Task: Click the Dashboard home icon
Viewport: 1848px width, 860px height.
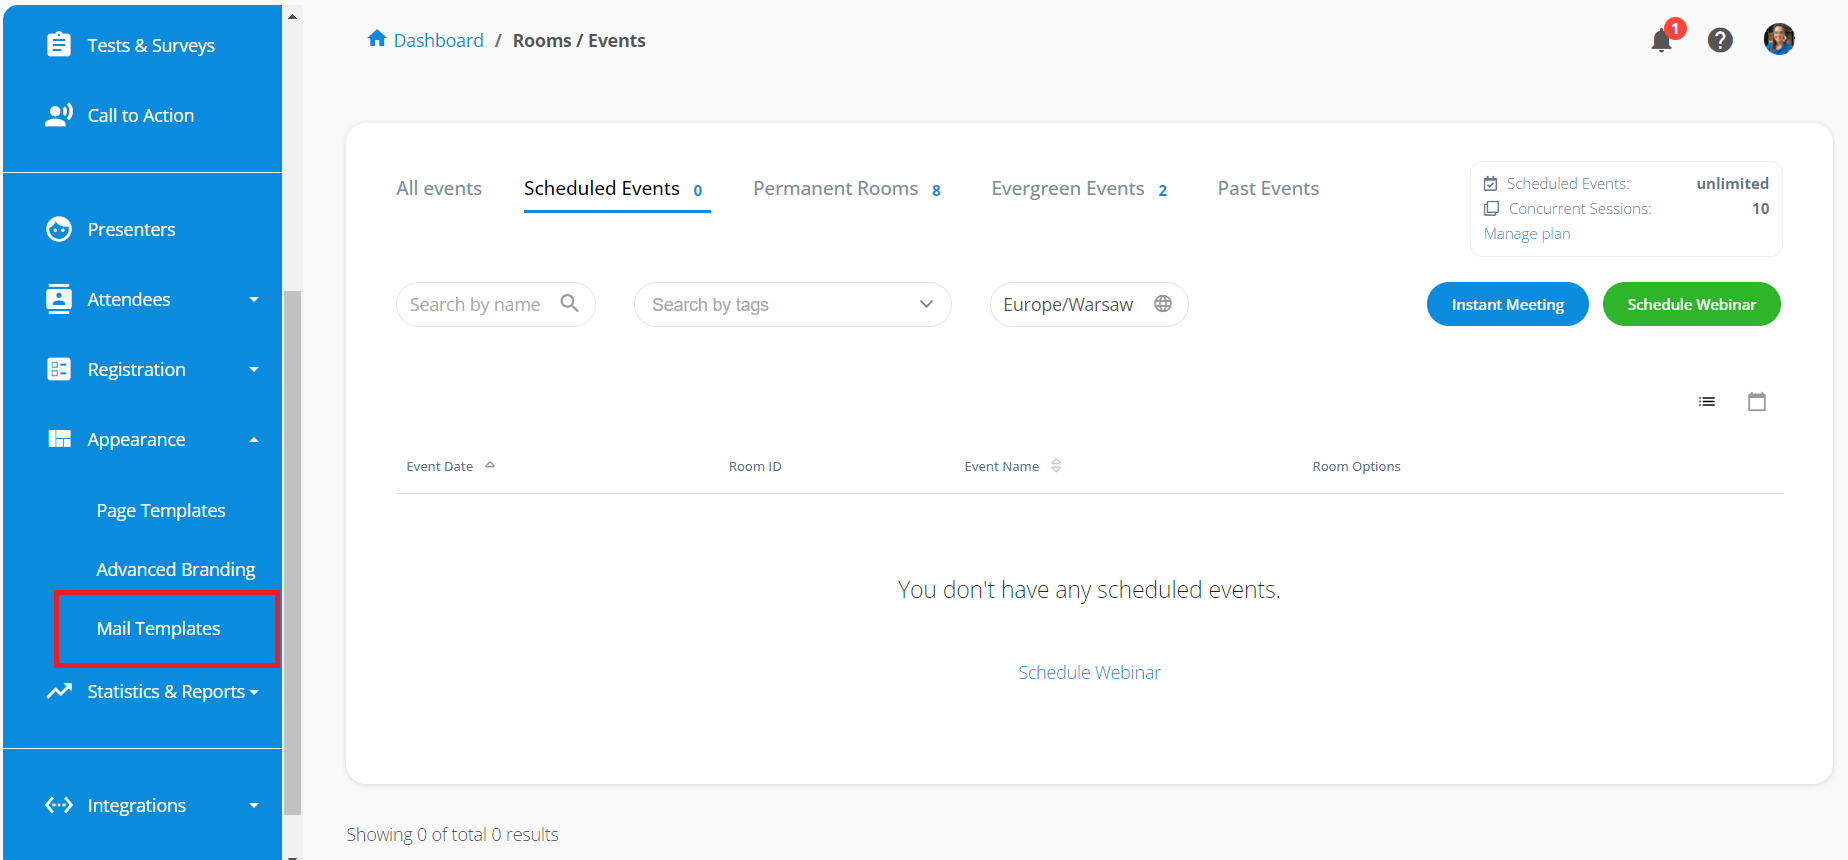Action: click(x=377, y=39)
